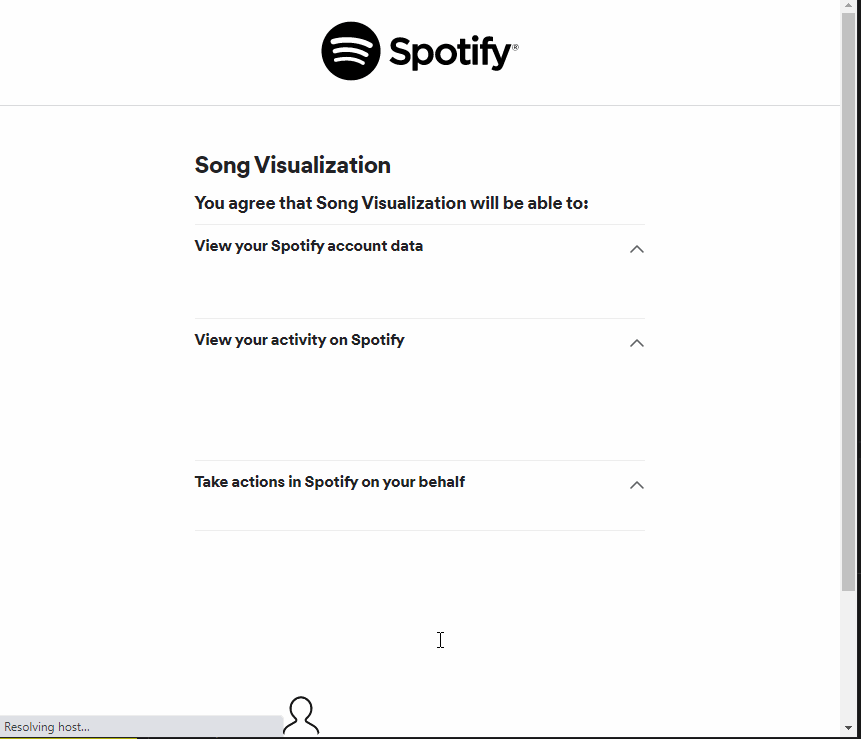Click the Song Visualization app title
Viewport: 861px width, 739px height.
click(292, 165)
